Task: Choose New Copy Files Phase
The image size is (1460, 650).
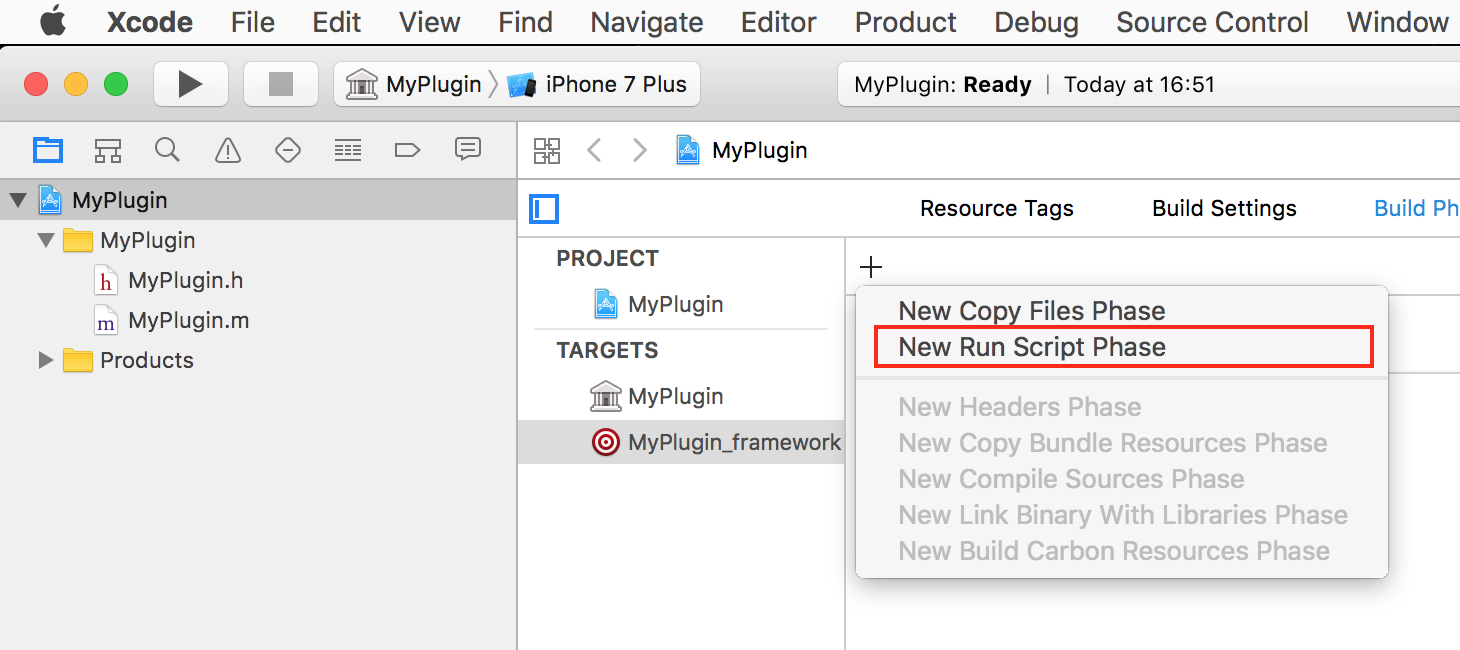Action: pos(1031,311)
